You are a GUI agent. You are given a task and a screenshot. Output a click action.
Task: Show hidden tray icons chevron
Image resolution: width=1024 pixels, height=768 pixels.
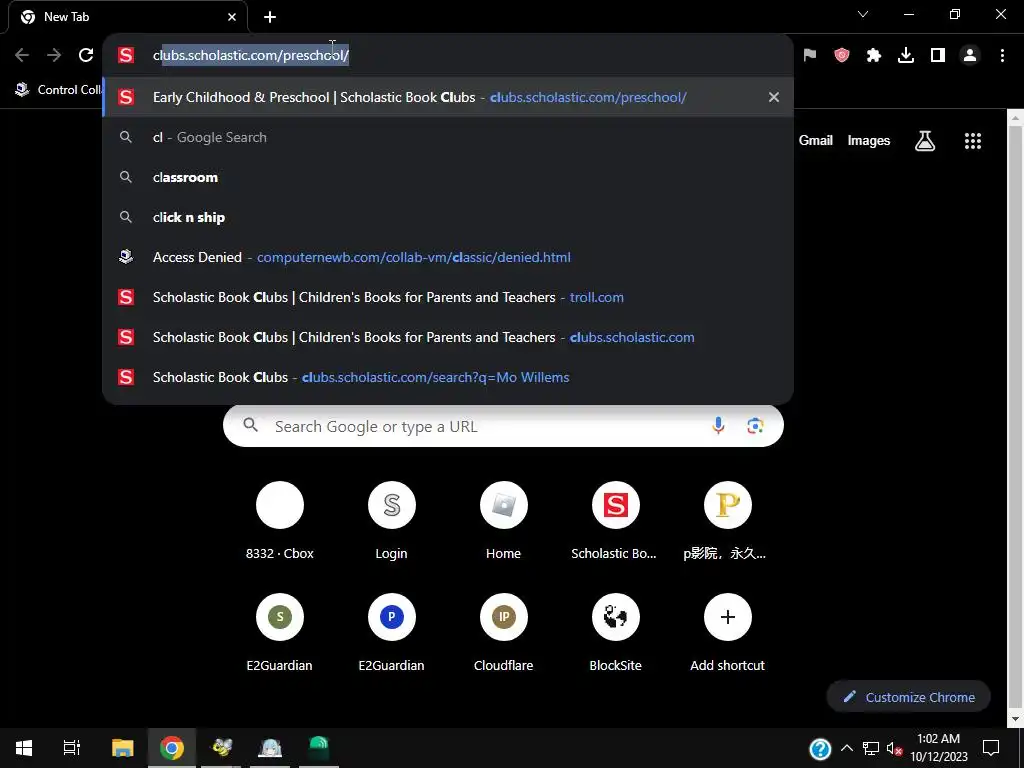click(x=846, y=748)
